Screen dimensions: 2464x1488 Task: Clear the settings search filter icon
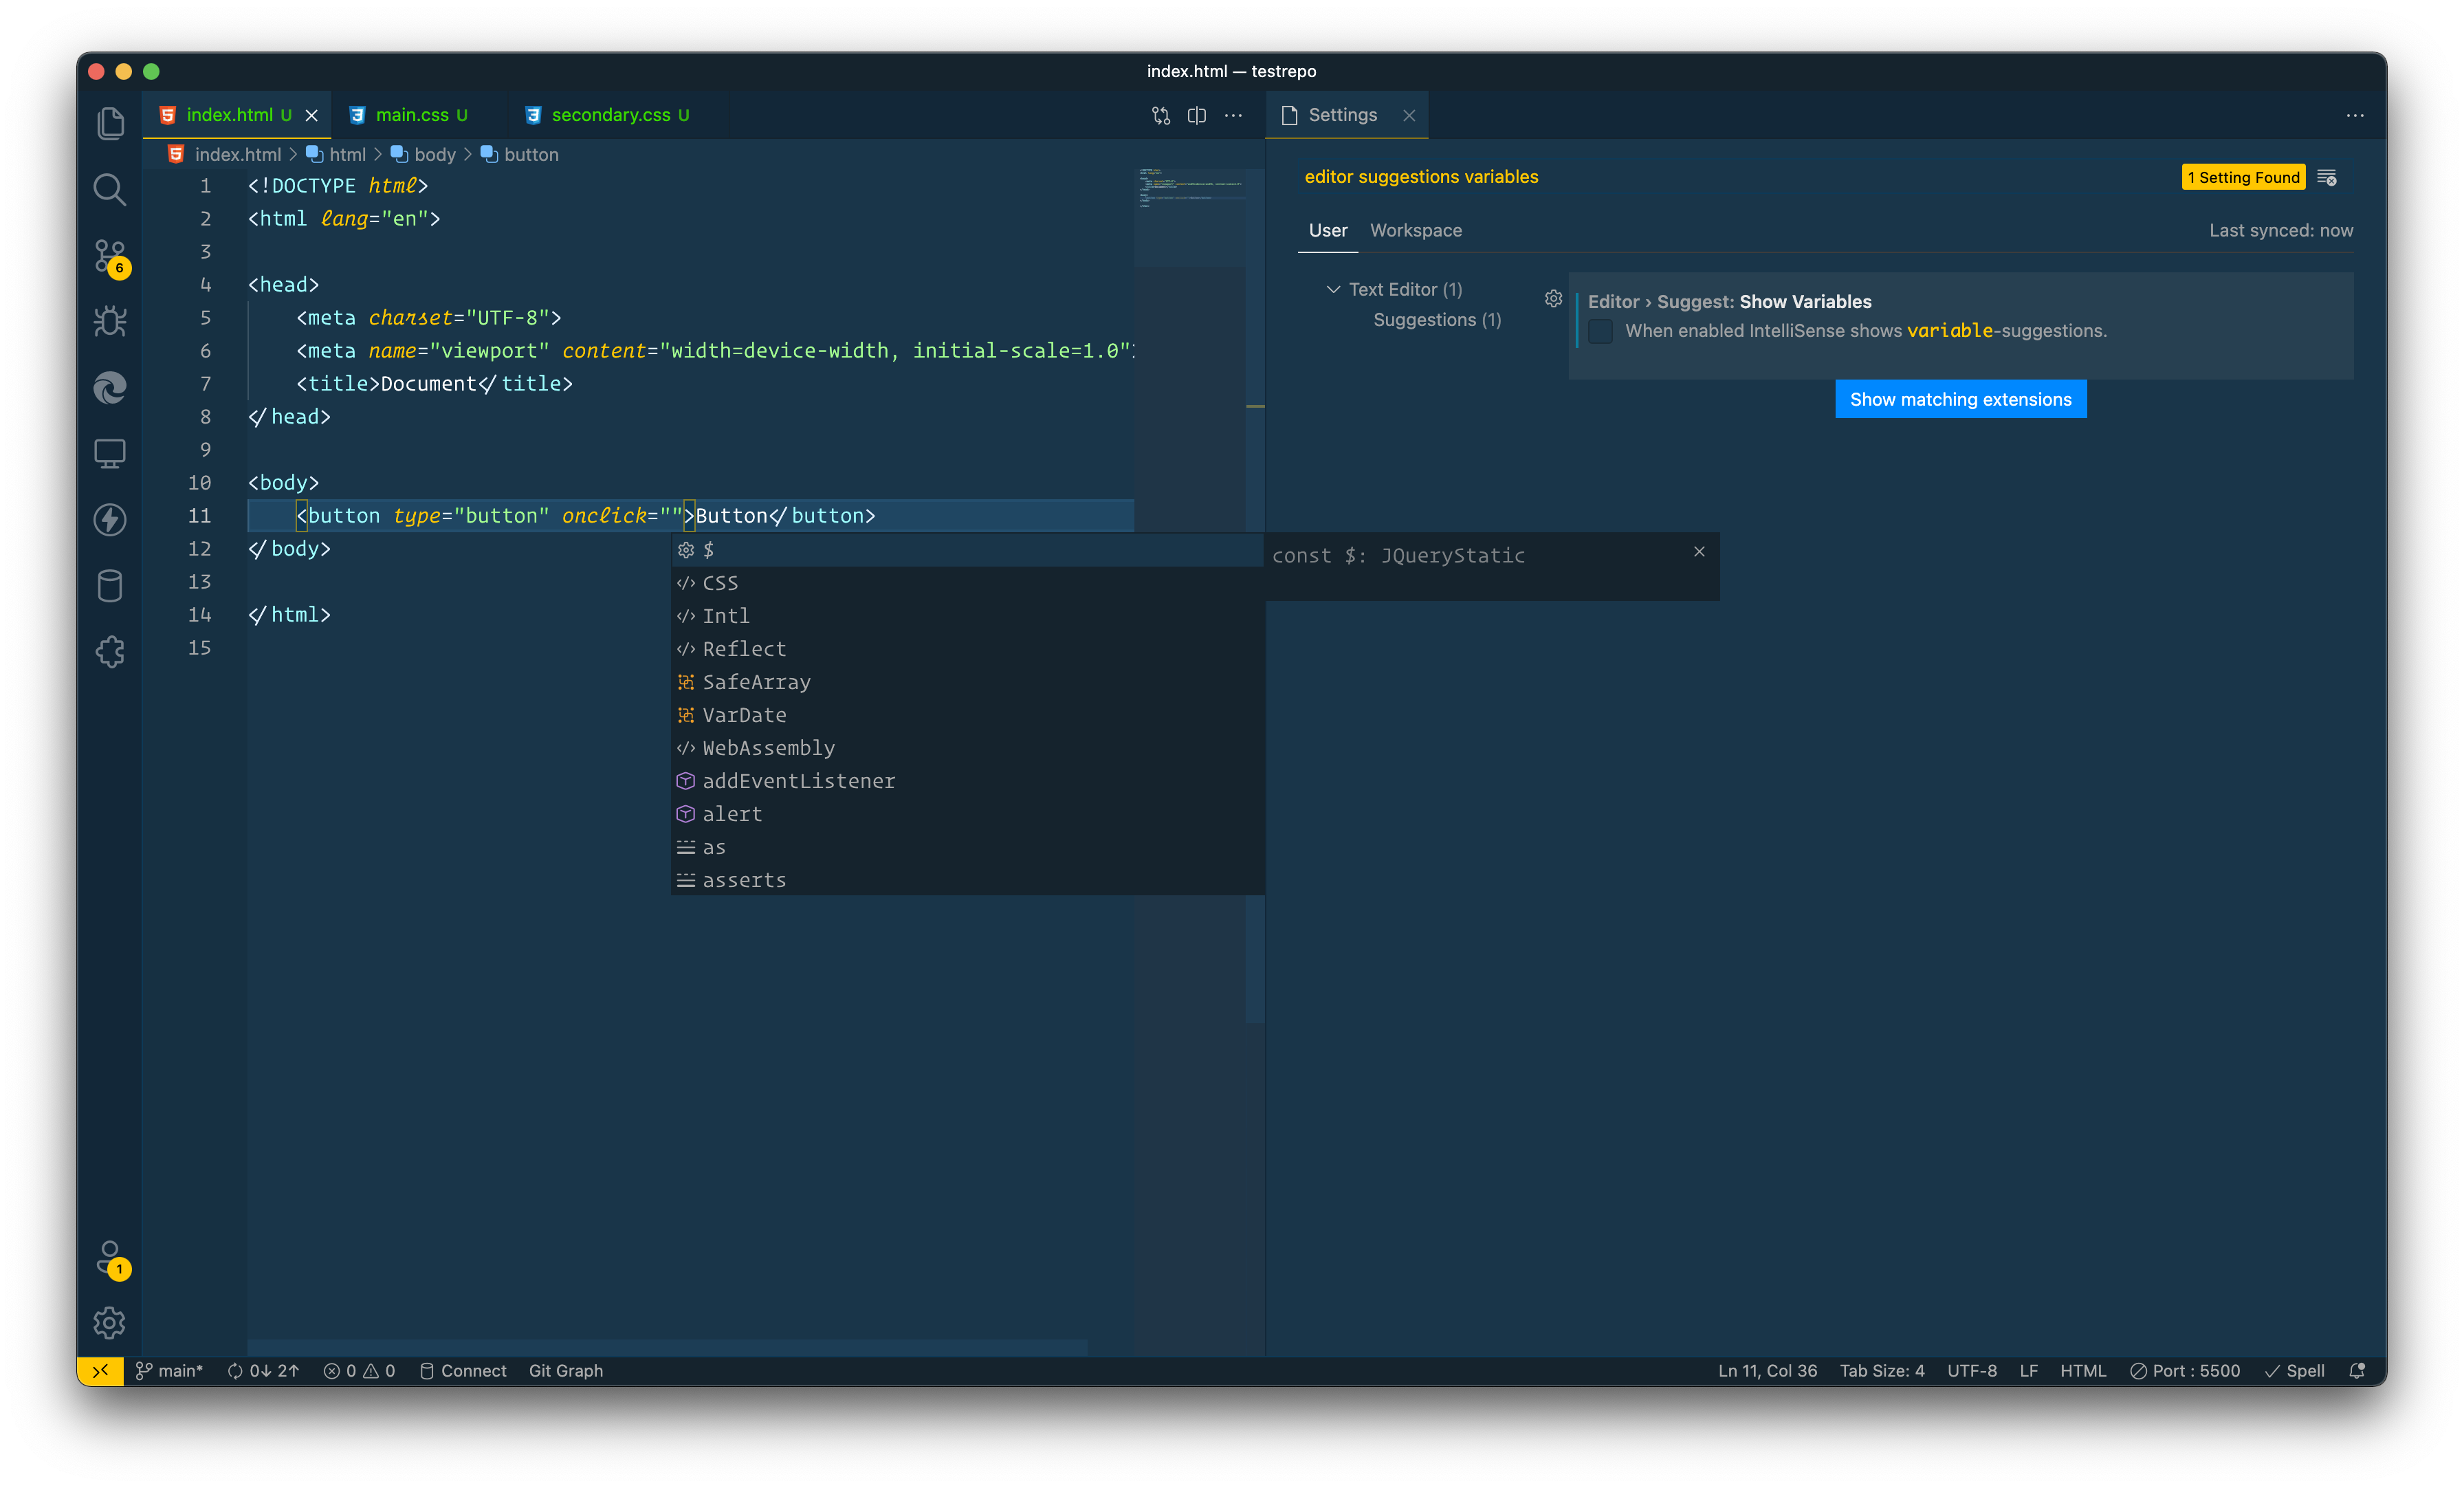click(x=2328, y=177)
